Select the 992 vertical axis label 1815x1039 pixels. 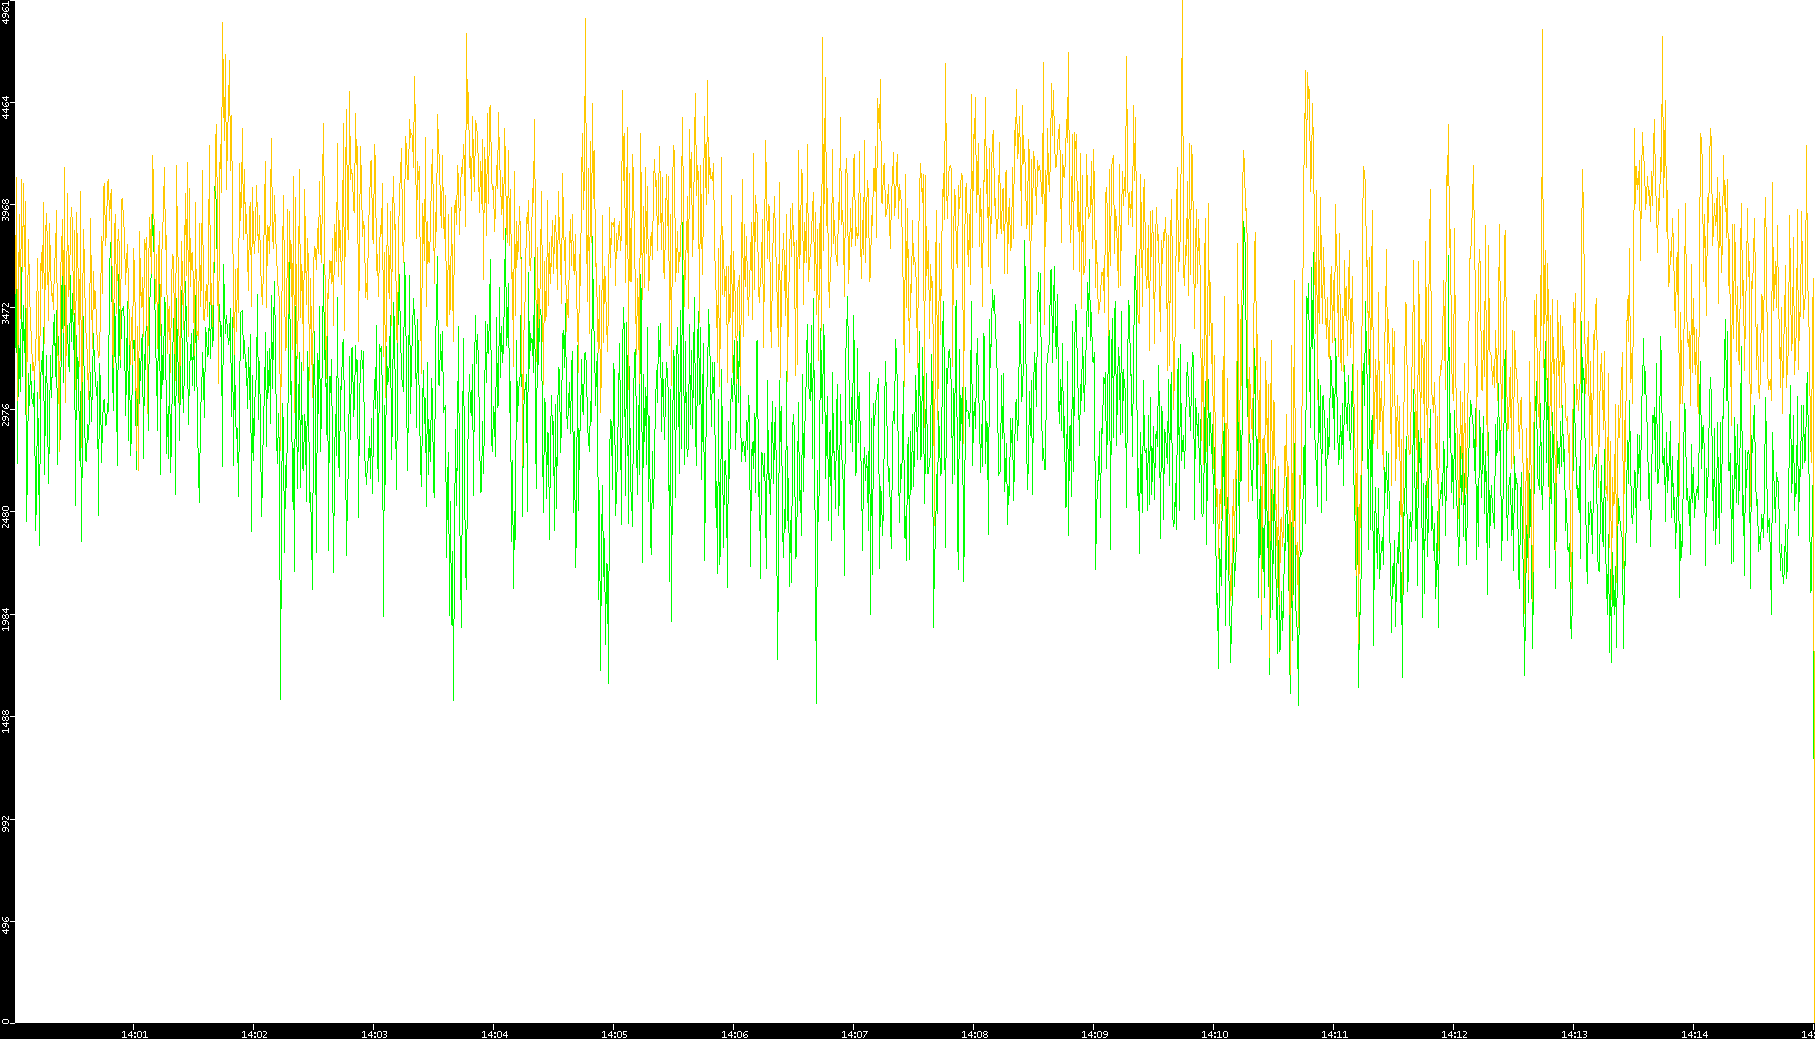(7, 822)
